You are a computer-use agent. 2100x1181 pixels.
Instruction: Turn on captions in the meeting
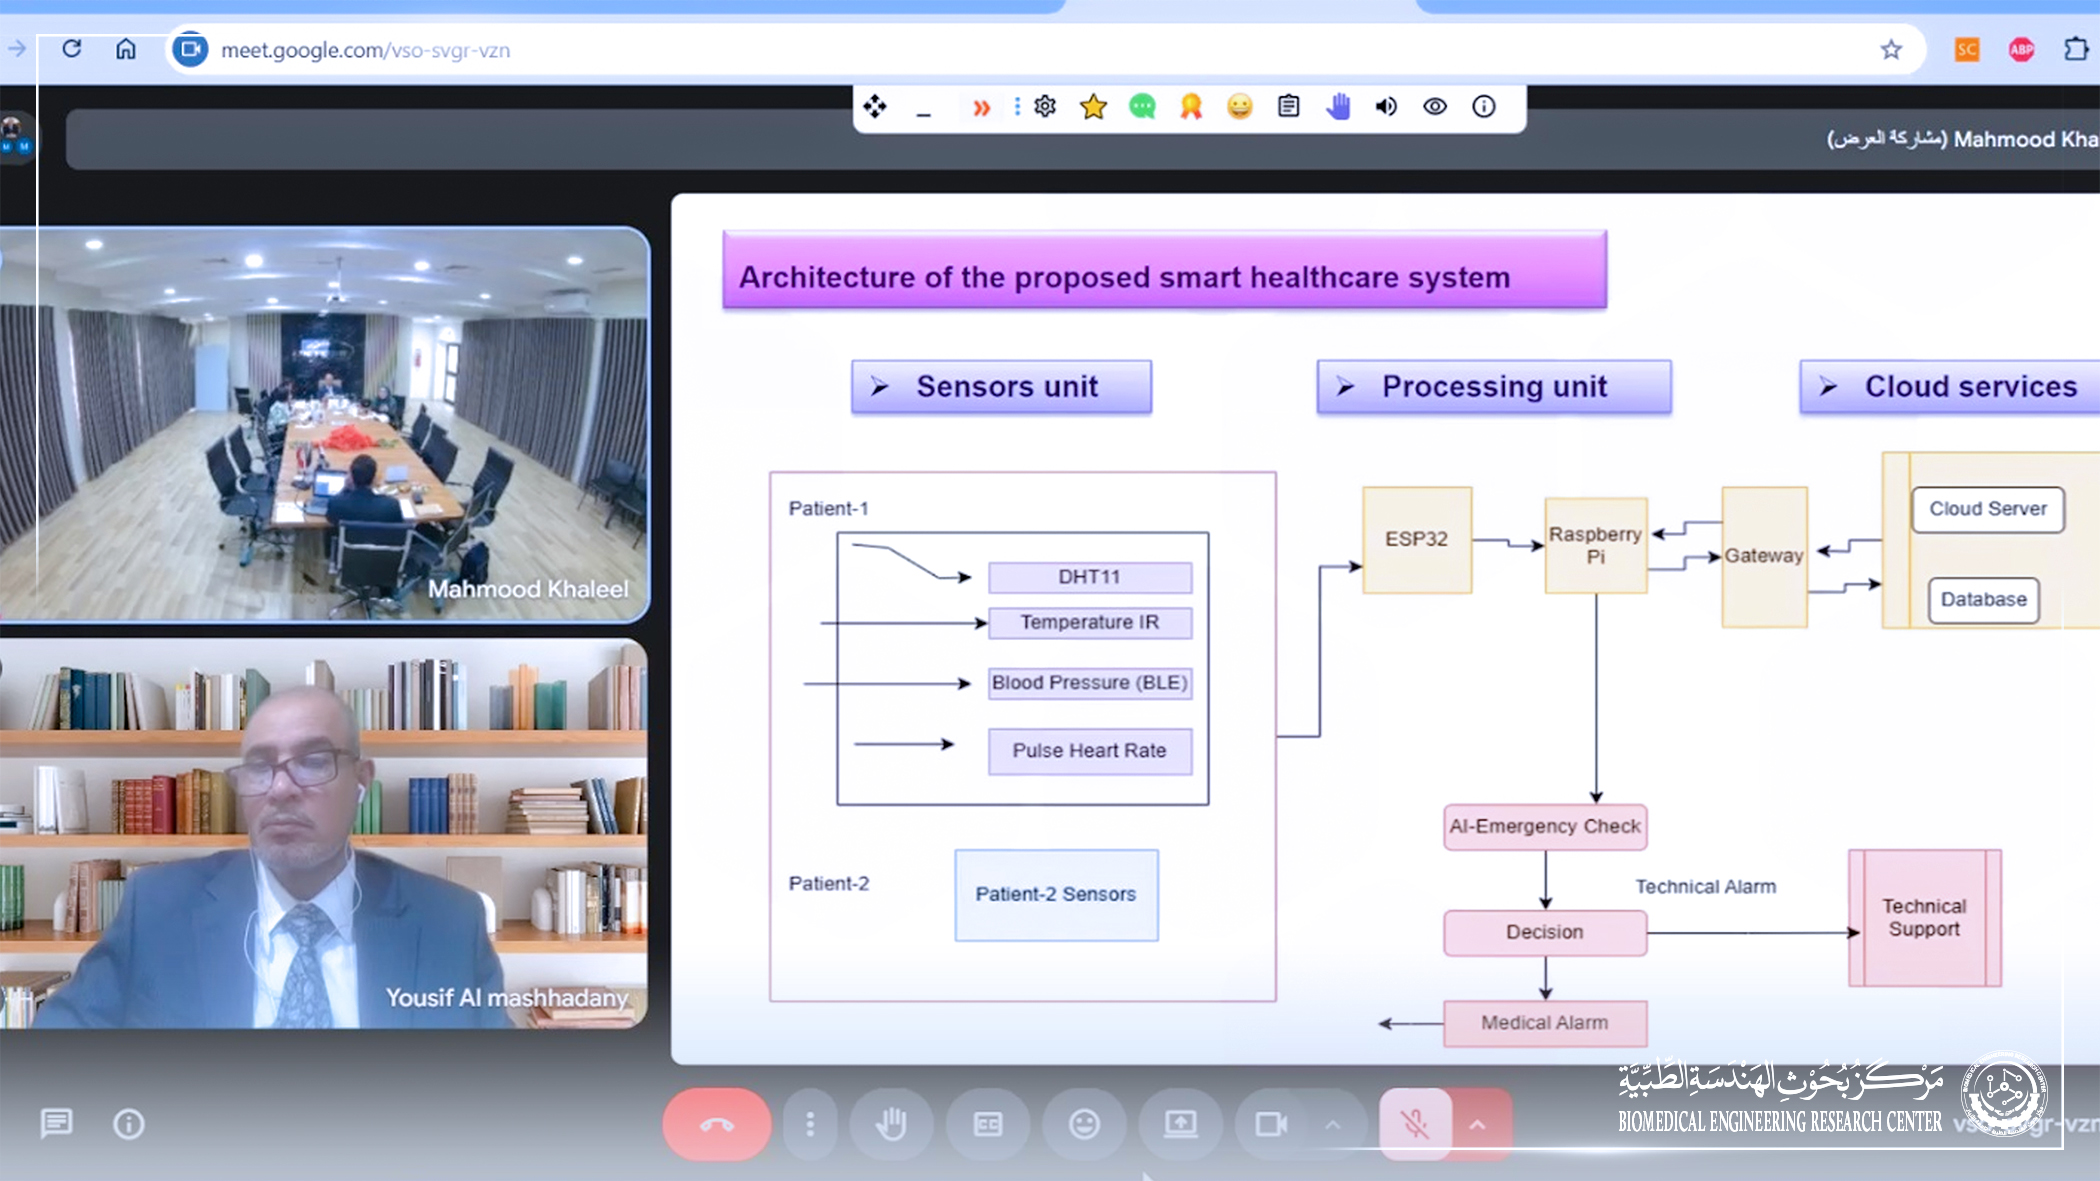tap(987, 1124)
